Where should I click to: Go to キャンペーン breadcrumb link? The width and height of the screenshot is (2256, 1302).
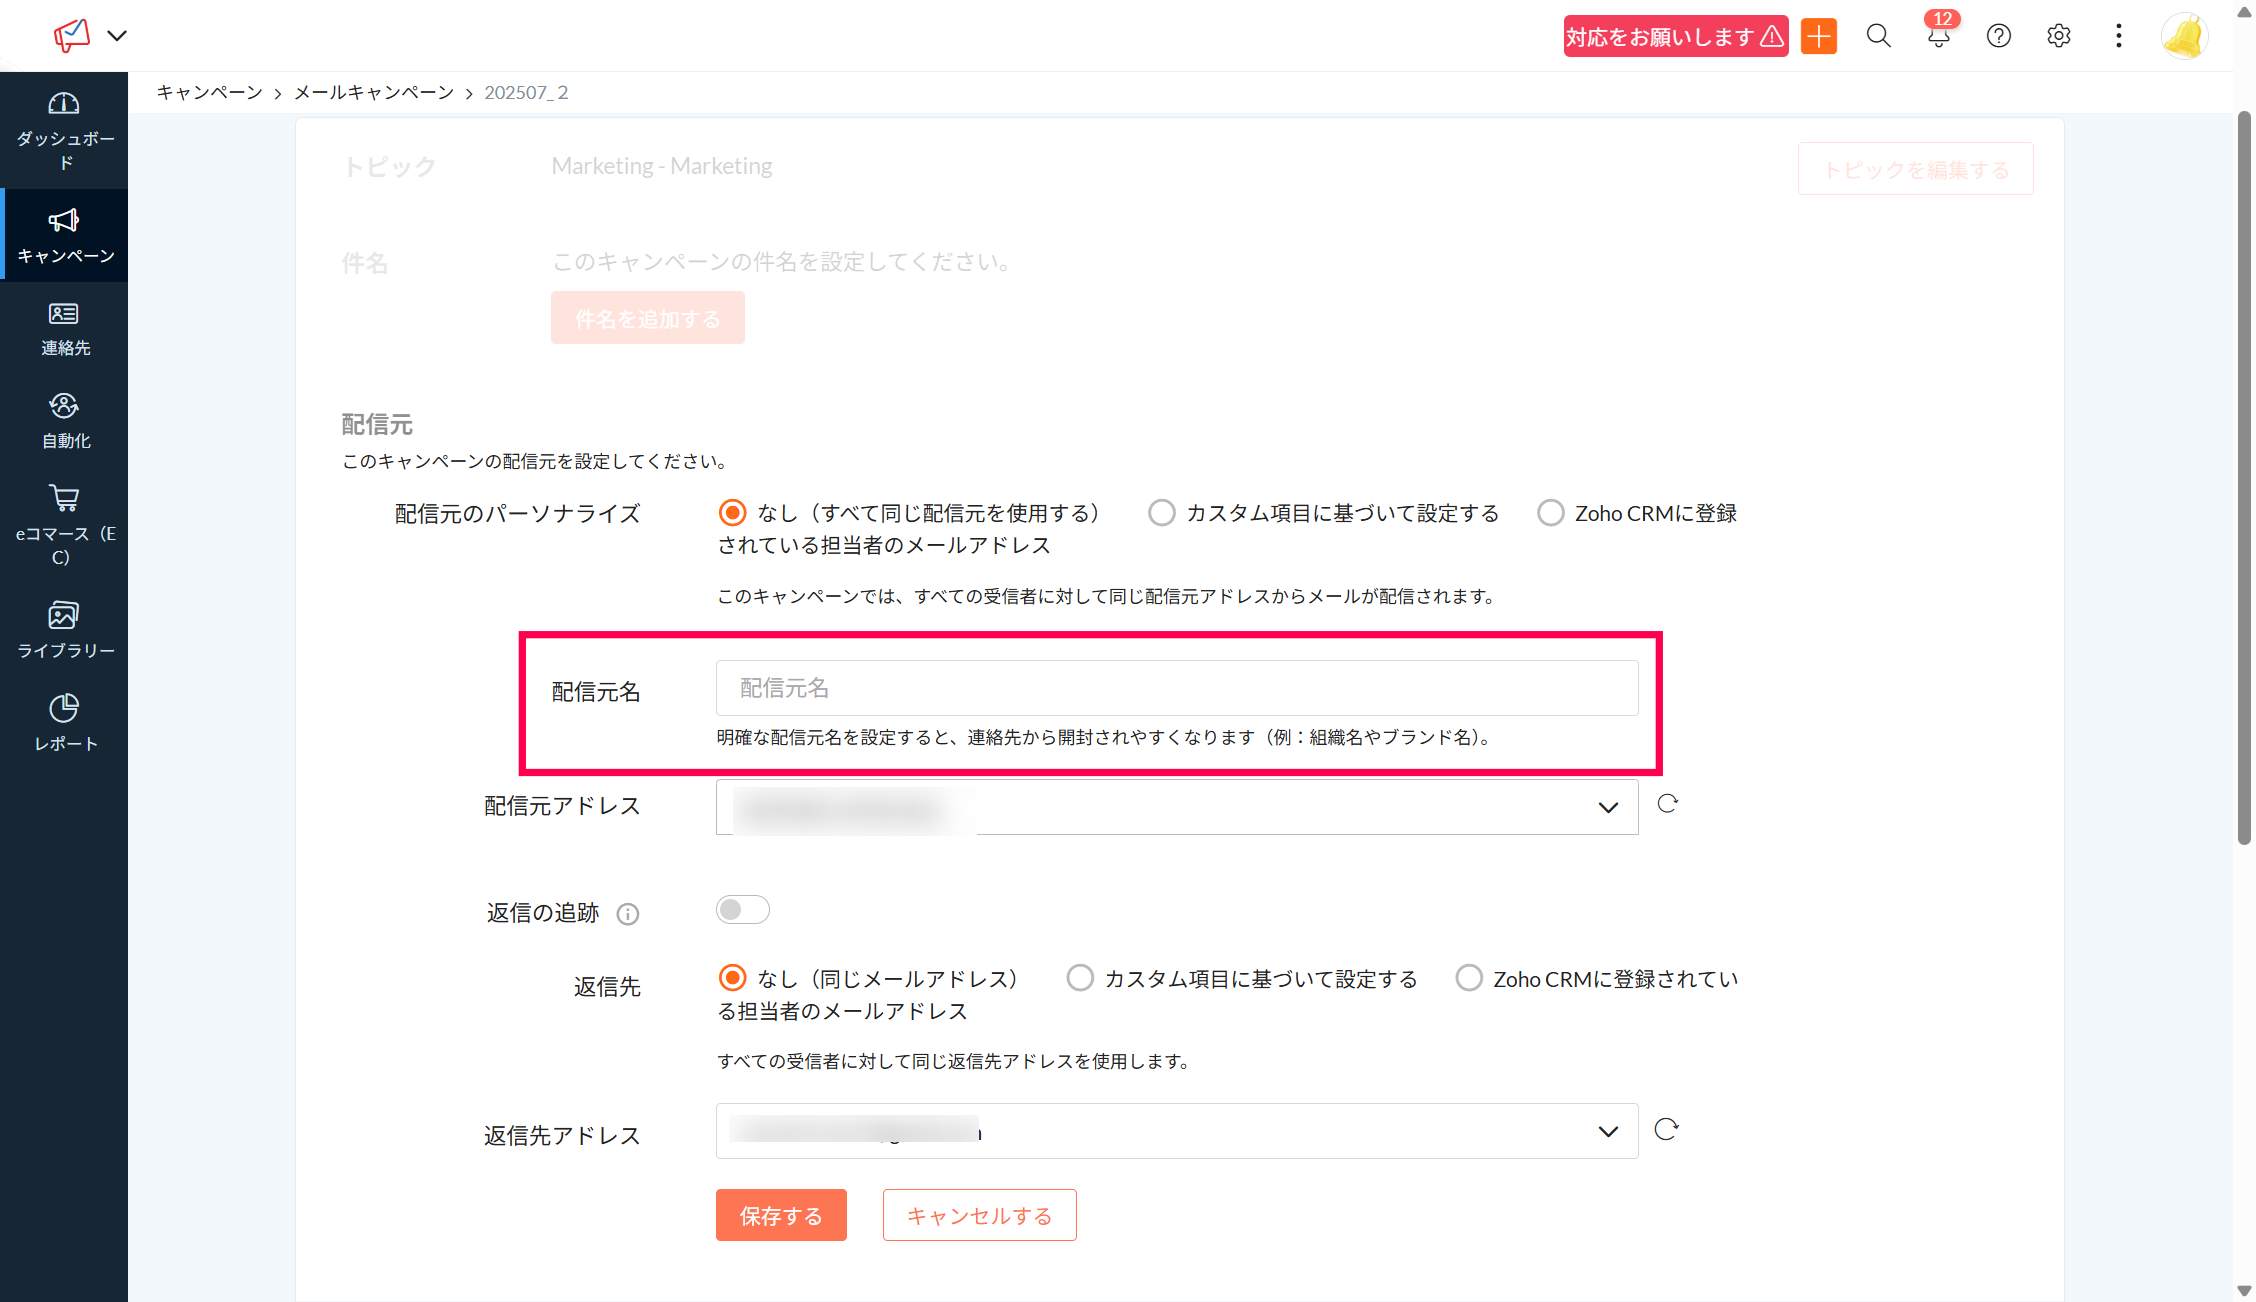(x=209, y=92)
